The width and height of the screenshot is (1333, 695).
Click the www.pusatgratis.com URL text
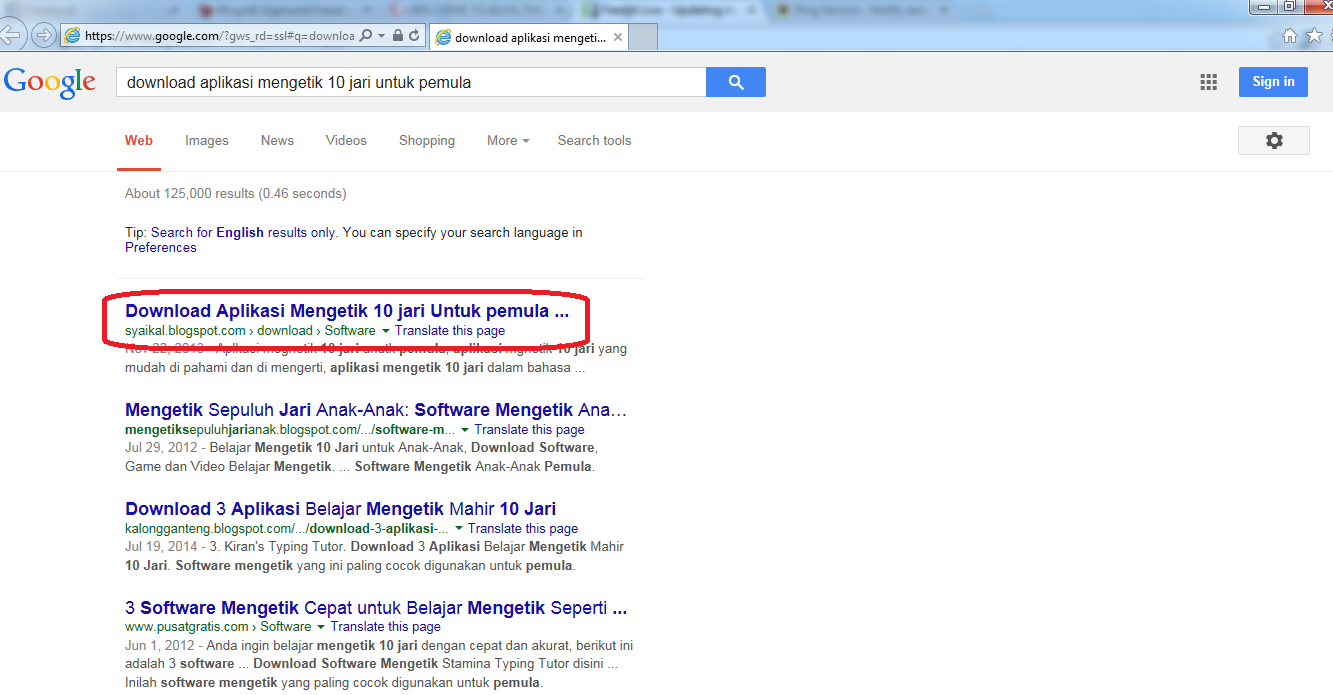(218, 627)
